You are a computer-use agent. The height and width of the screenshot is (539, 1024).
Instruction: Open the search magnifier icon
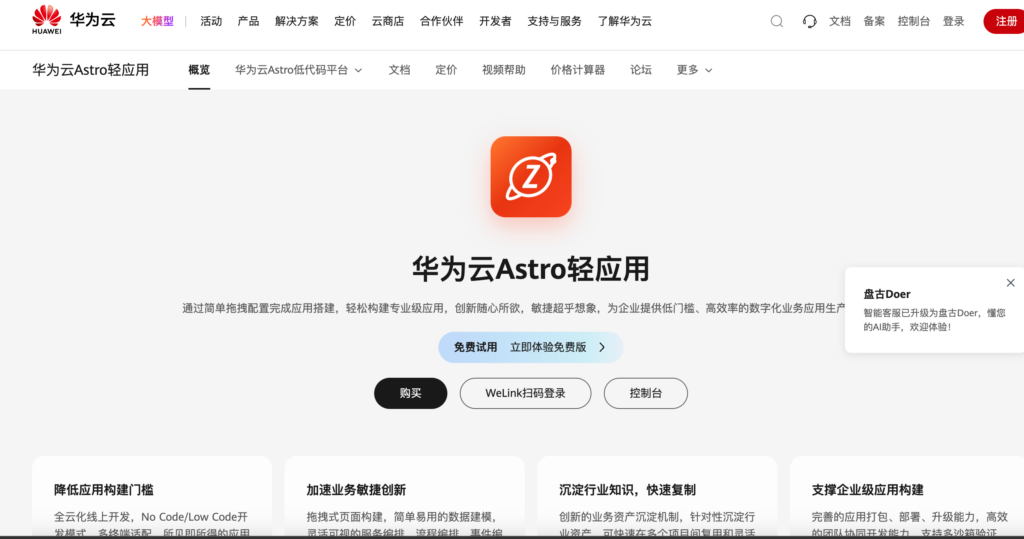[776, 22]
